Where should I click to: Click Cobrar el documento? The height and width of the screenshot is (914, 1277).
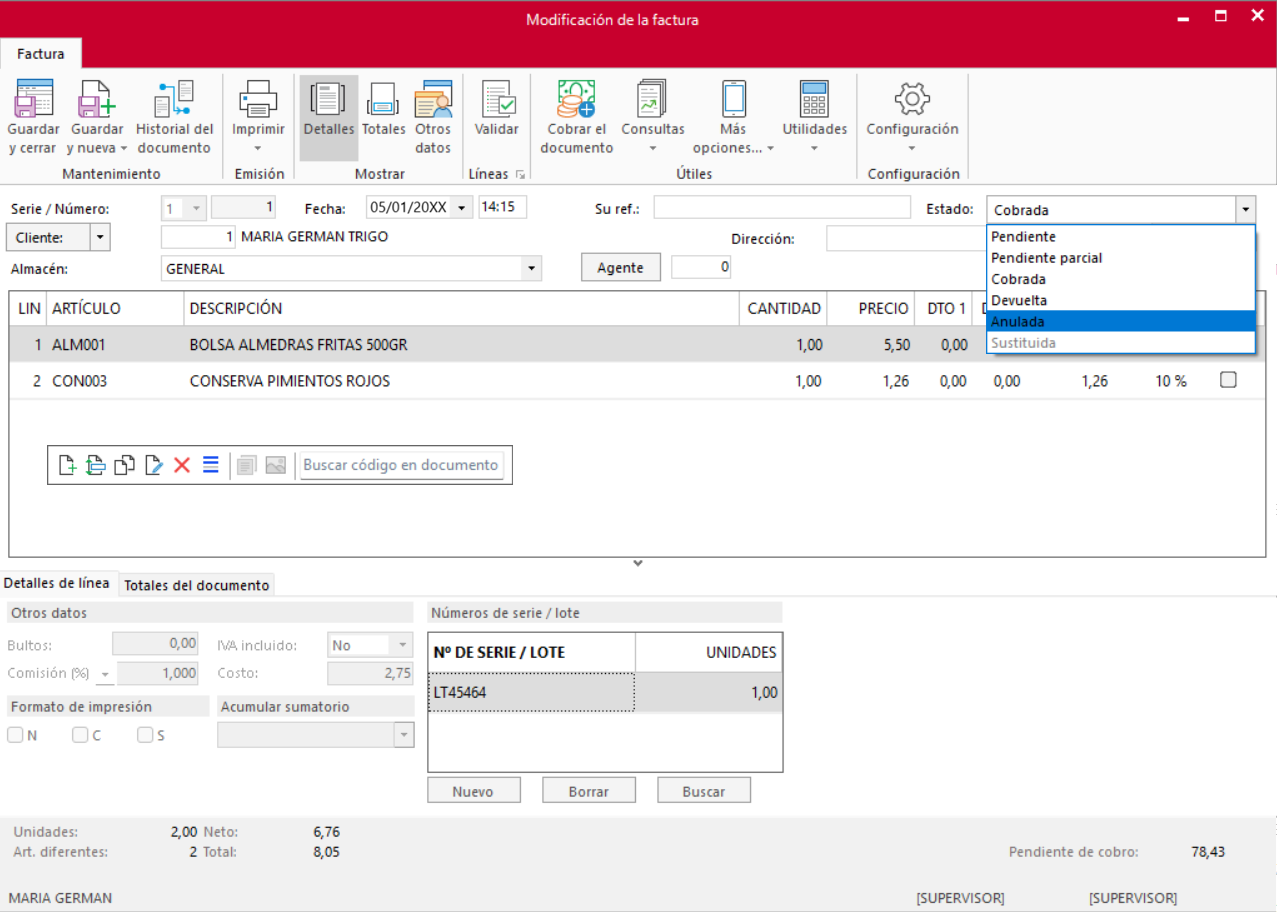point(576,118)
